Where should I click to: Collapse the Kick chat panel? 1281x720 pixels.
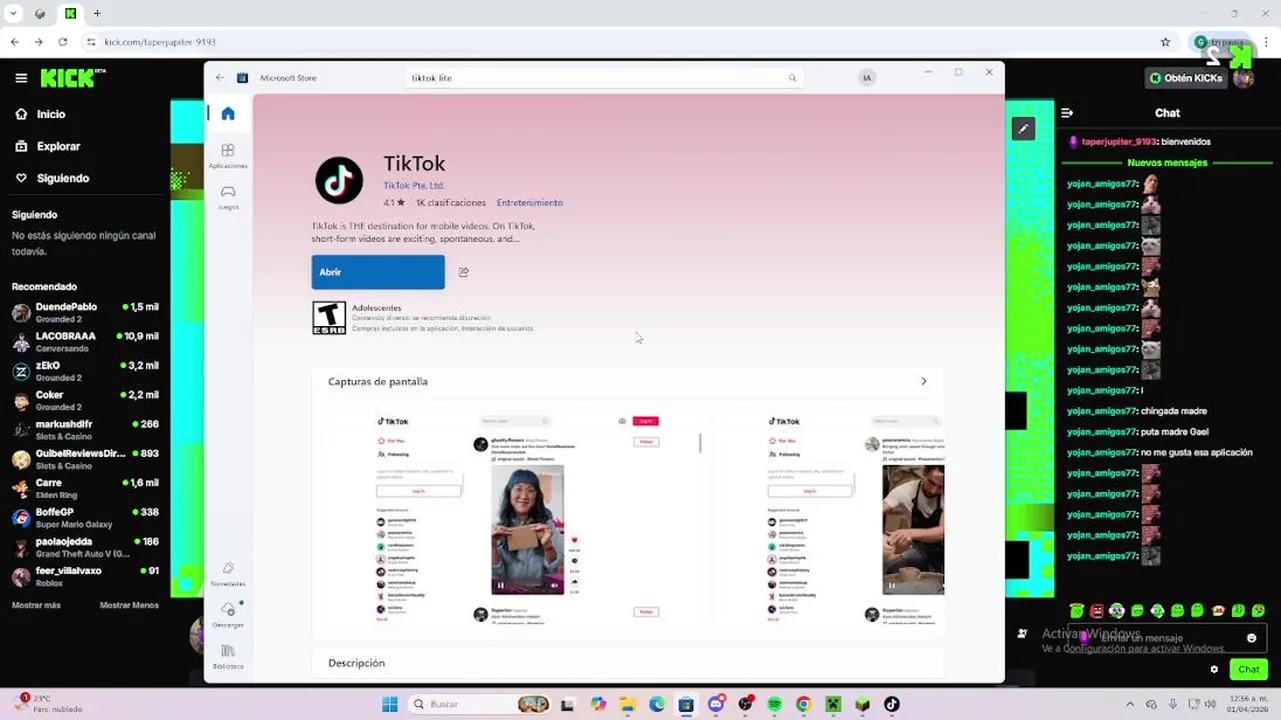[x=1067, y=113]
